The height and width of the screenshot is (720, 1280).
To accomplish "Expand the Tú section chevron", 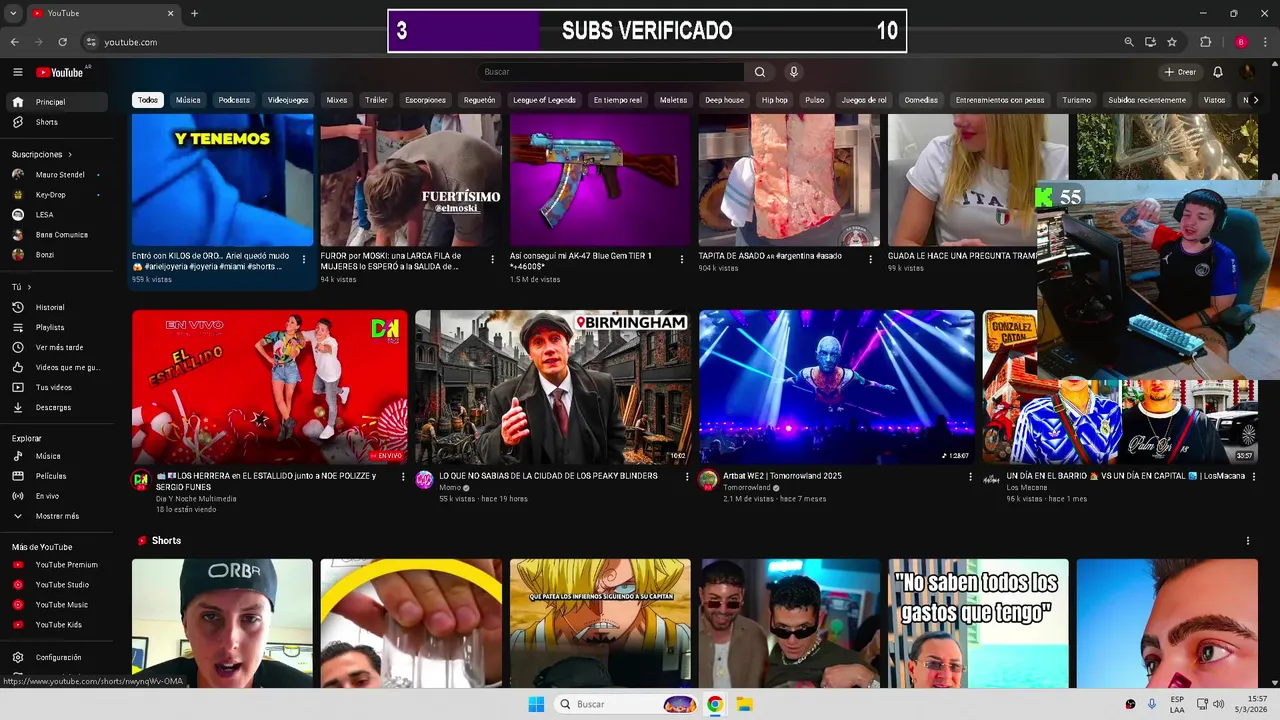I will click(28, 287).
